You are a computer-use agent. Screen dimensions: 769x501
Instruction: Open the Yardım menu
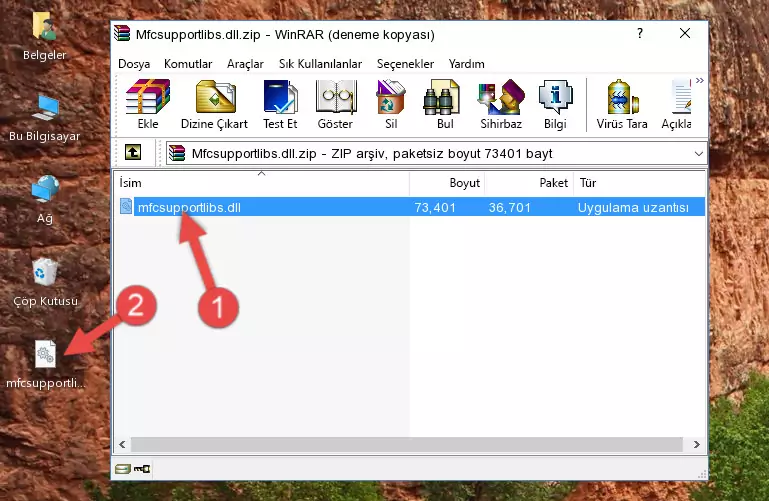[x=466, y=64]
